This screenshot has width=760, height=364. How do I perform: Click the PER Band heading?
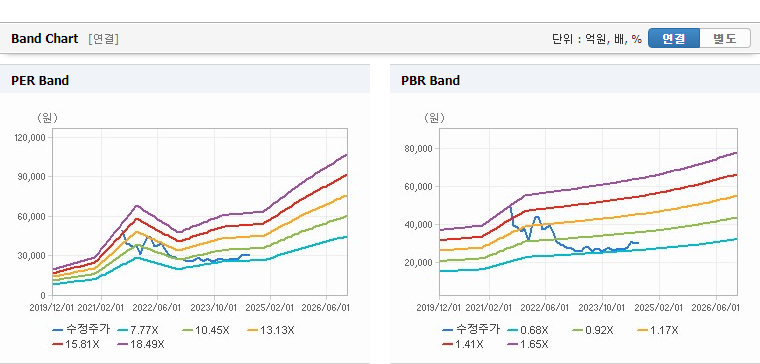(40, 80)
